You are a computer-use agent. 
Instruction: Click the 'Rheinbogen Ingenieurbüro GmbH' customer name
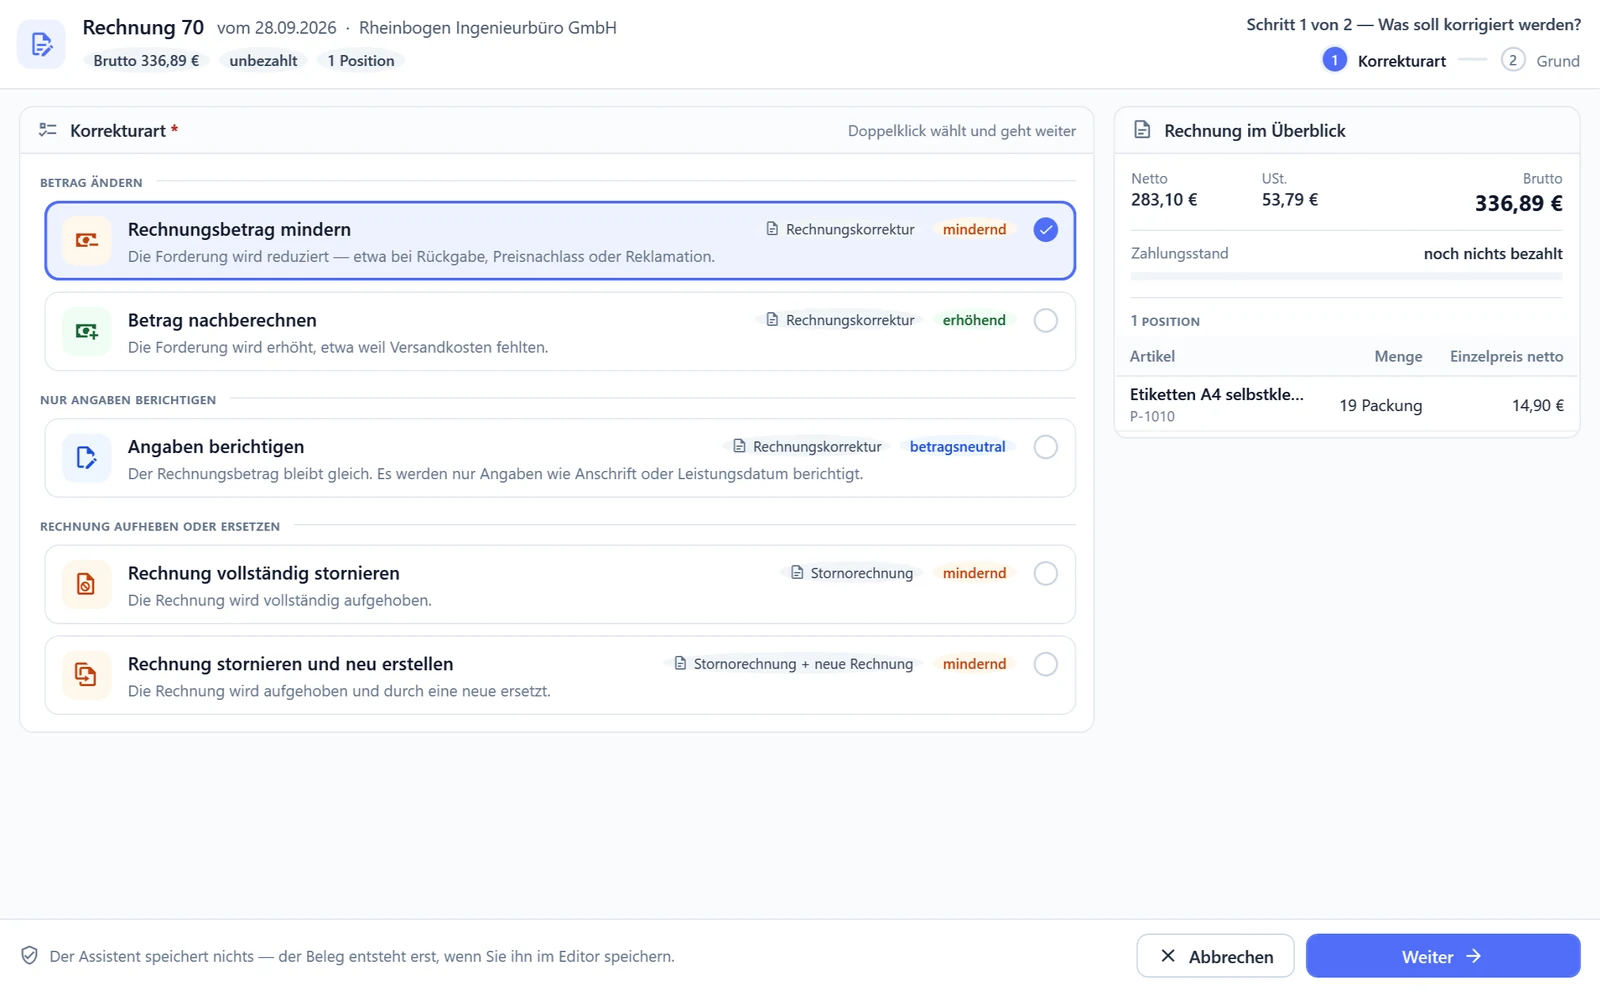point(488,28)
